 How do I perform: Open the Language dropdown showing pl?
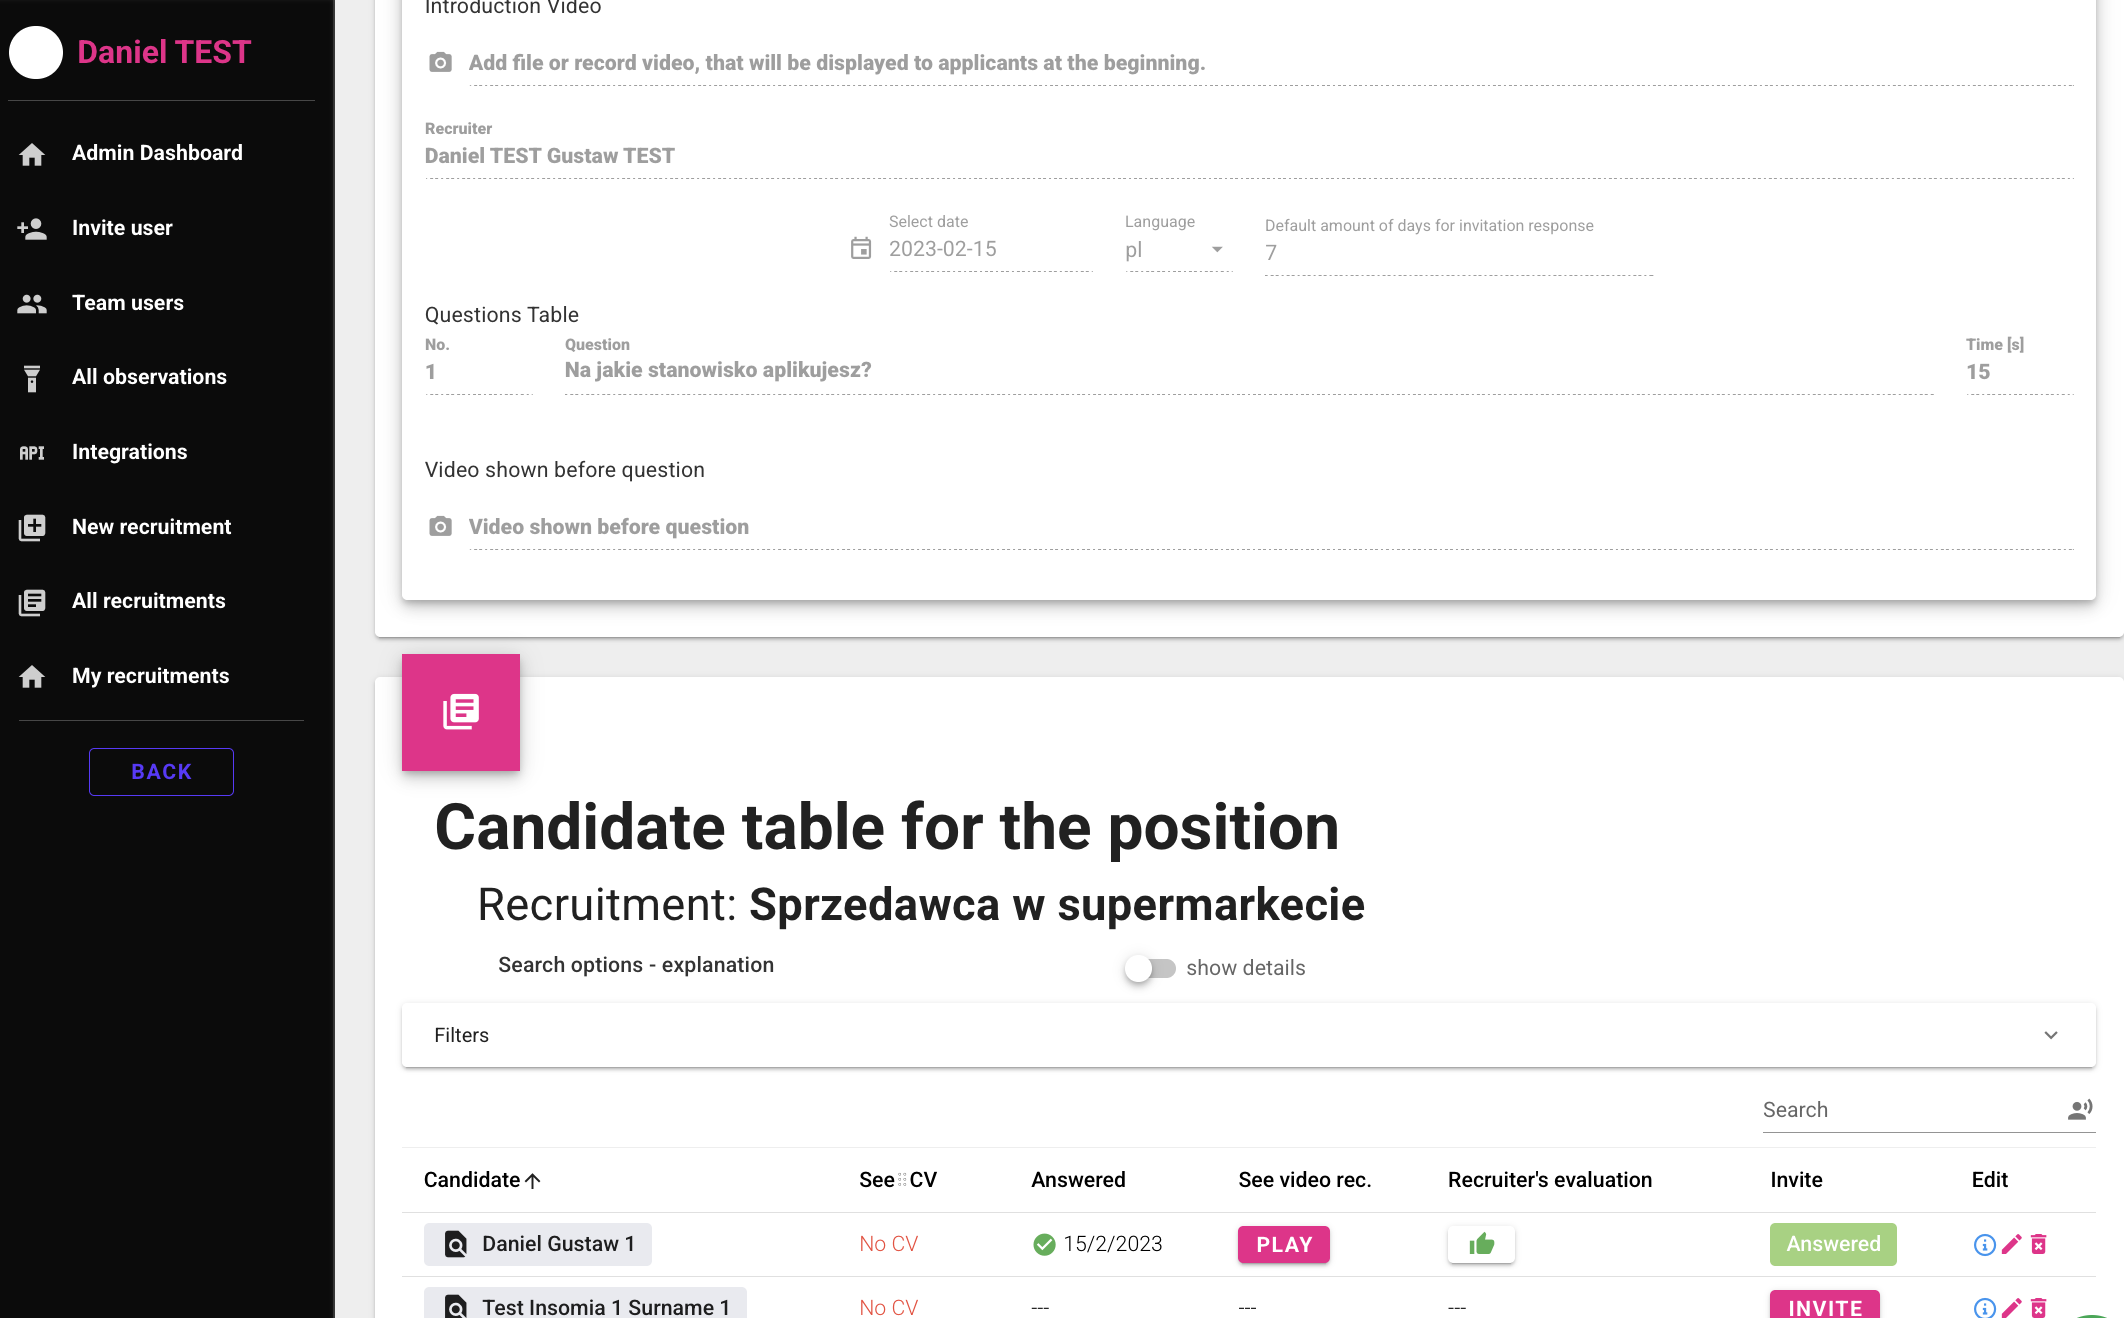pyautogui.click(x=1177, y=250)
